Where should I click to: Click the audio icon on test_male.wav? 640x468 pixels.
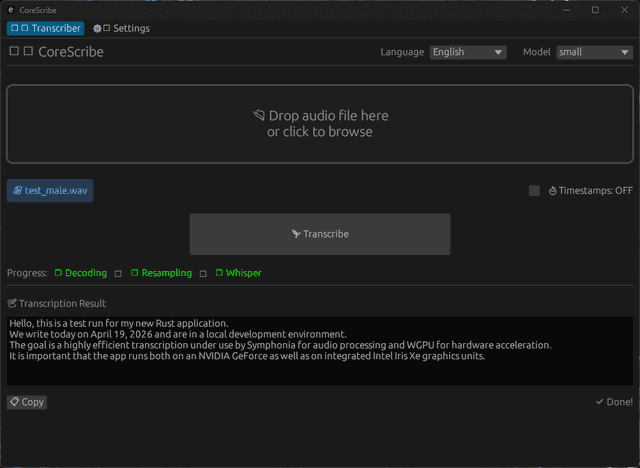18,191
